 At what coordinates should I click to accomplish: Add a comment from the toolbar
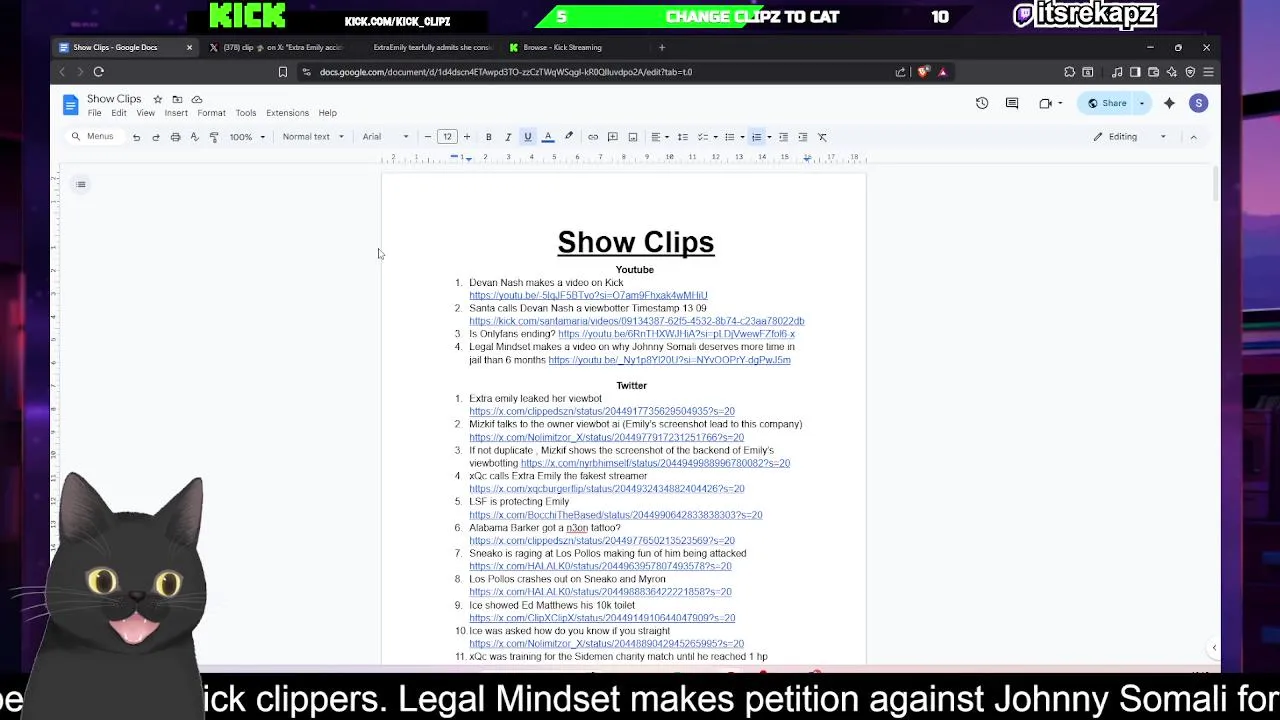613,137
